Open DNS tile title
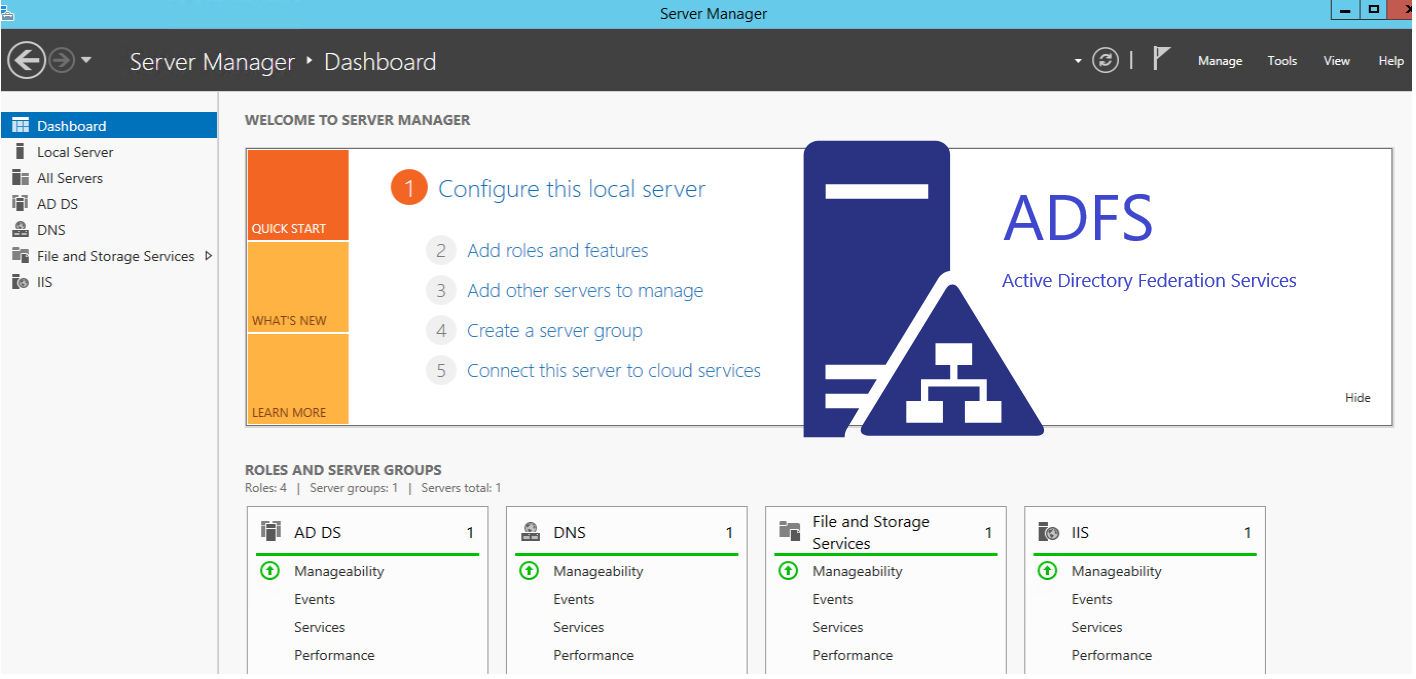Image resolution: width=1416 pixels, height=679 pixels. (x=569, y=533)
